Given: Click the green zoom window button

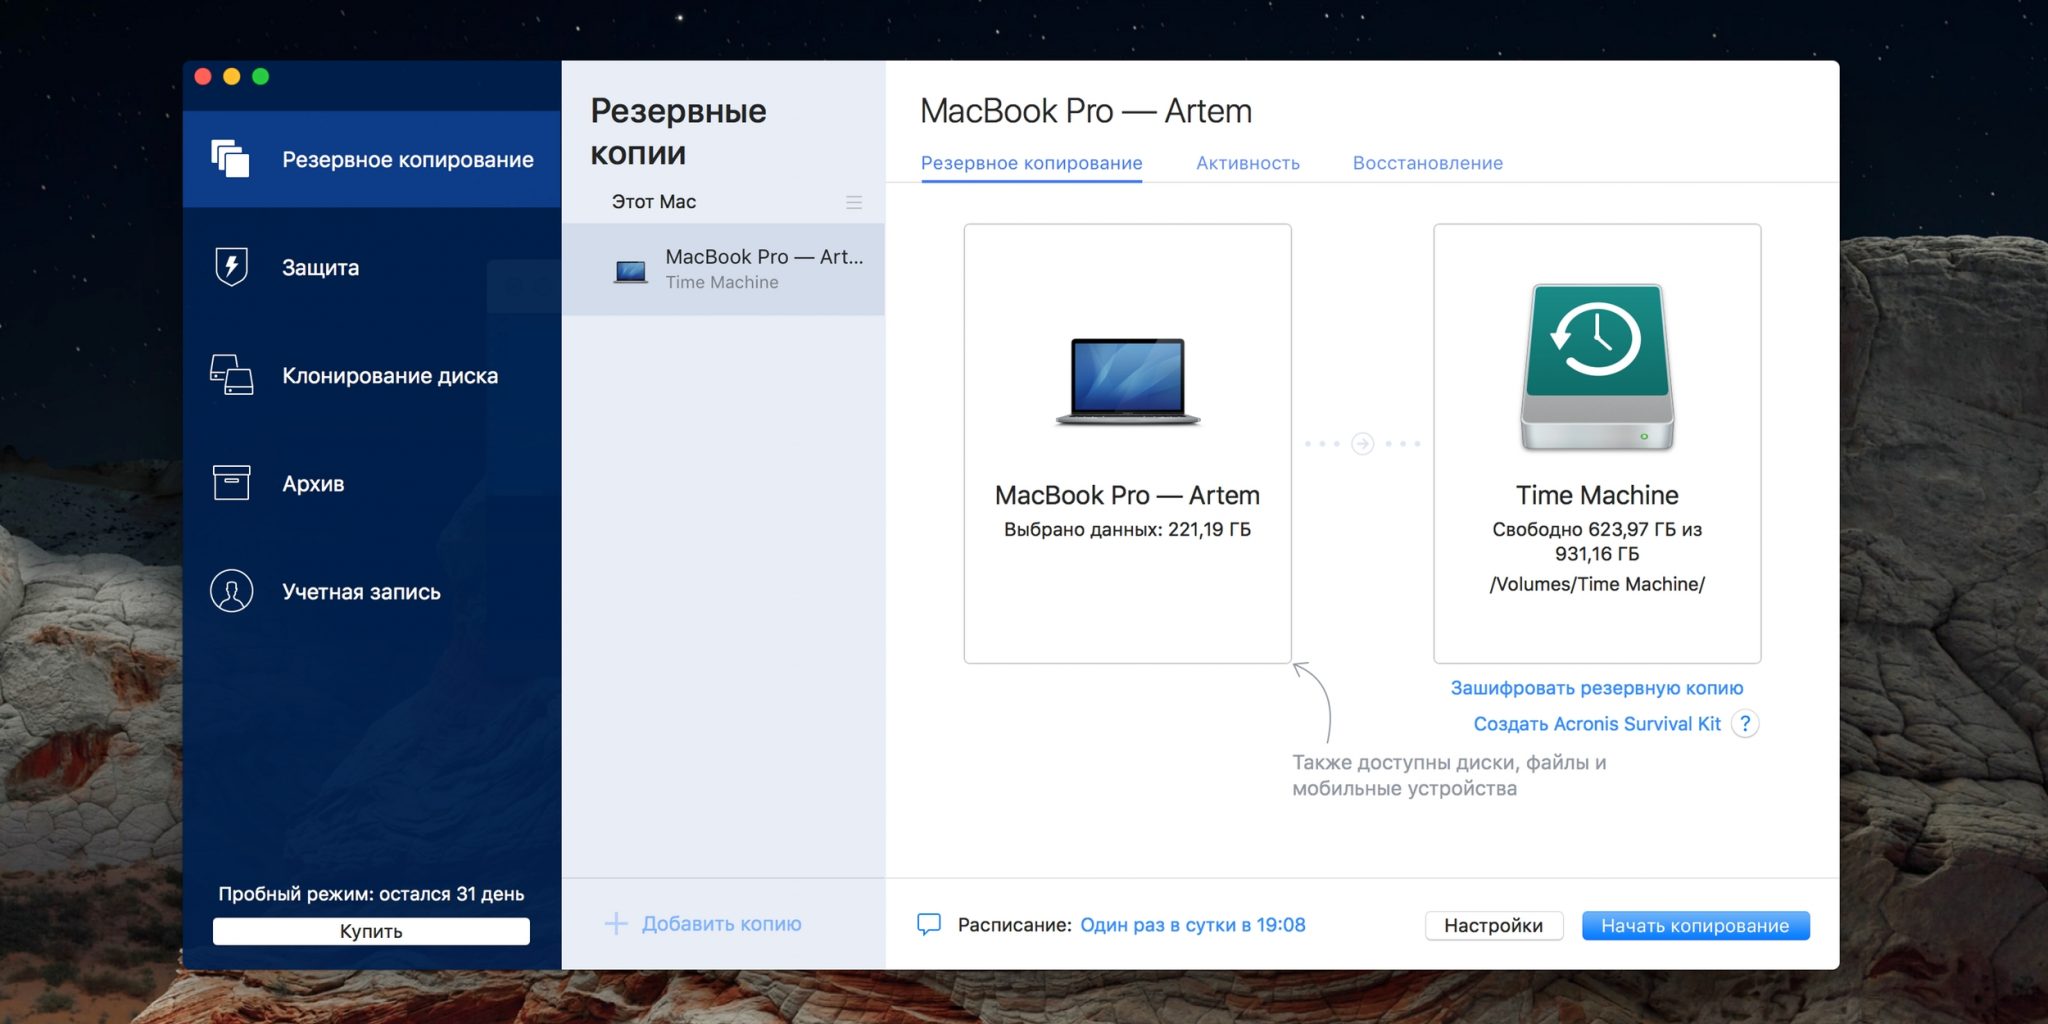Looking at the screenshot, I should (261, 77).
